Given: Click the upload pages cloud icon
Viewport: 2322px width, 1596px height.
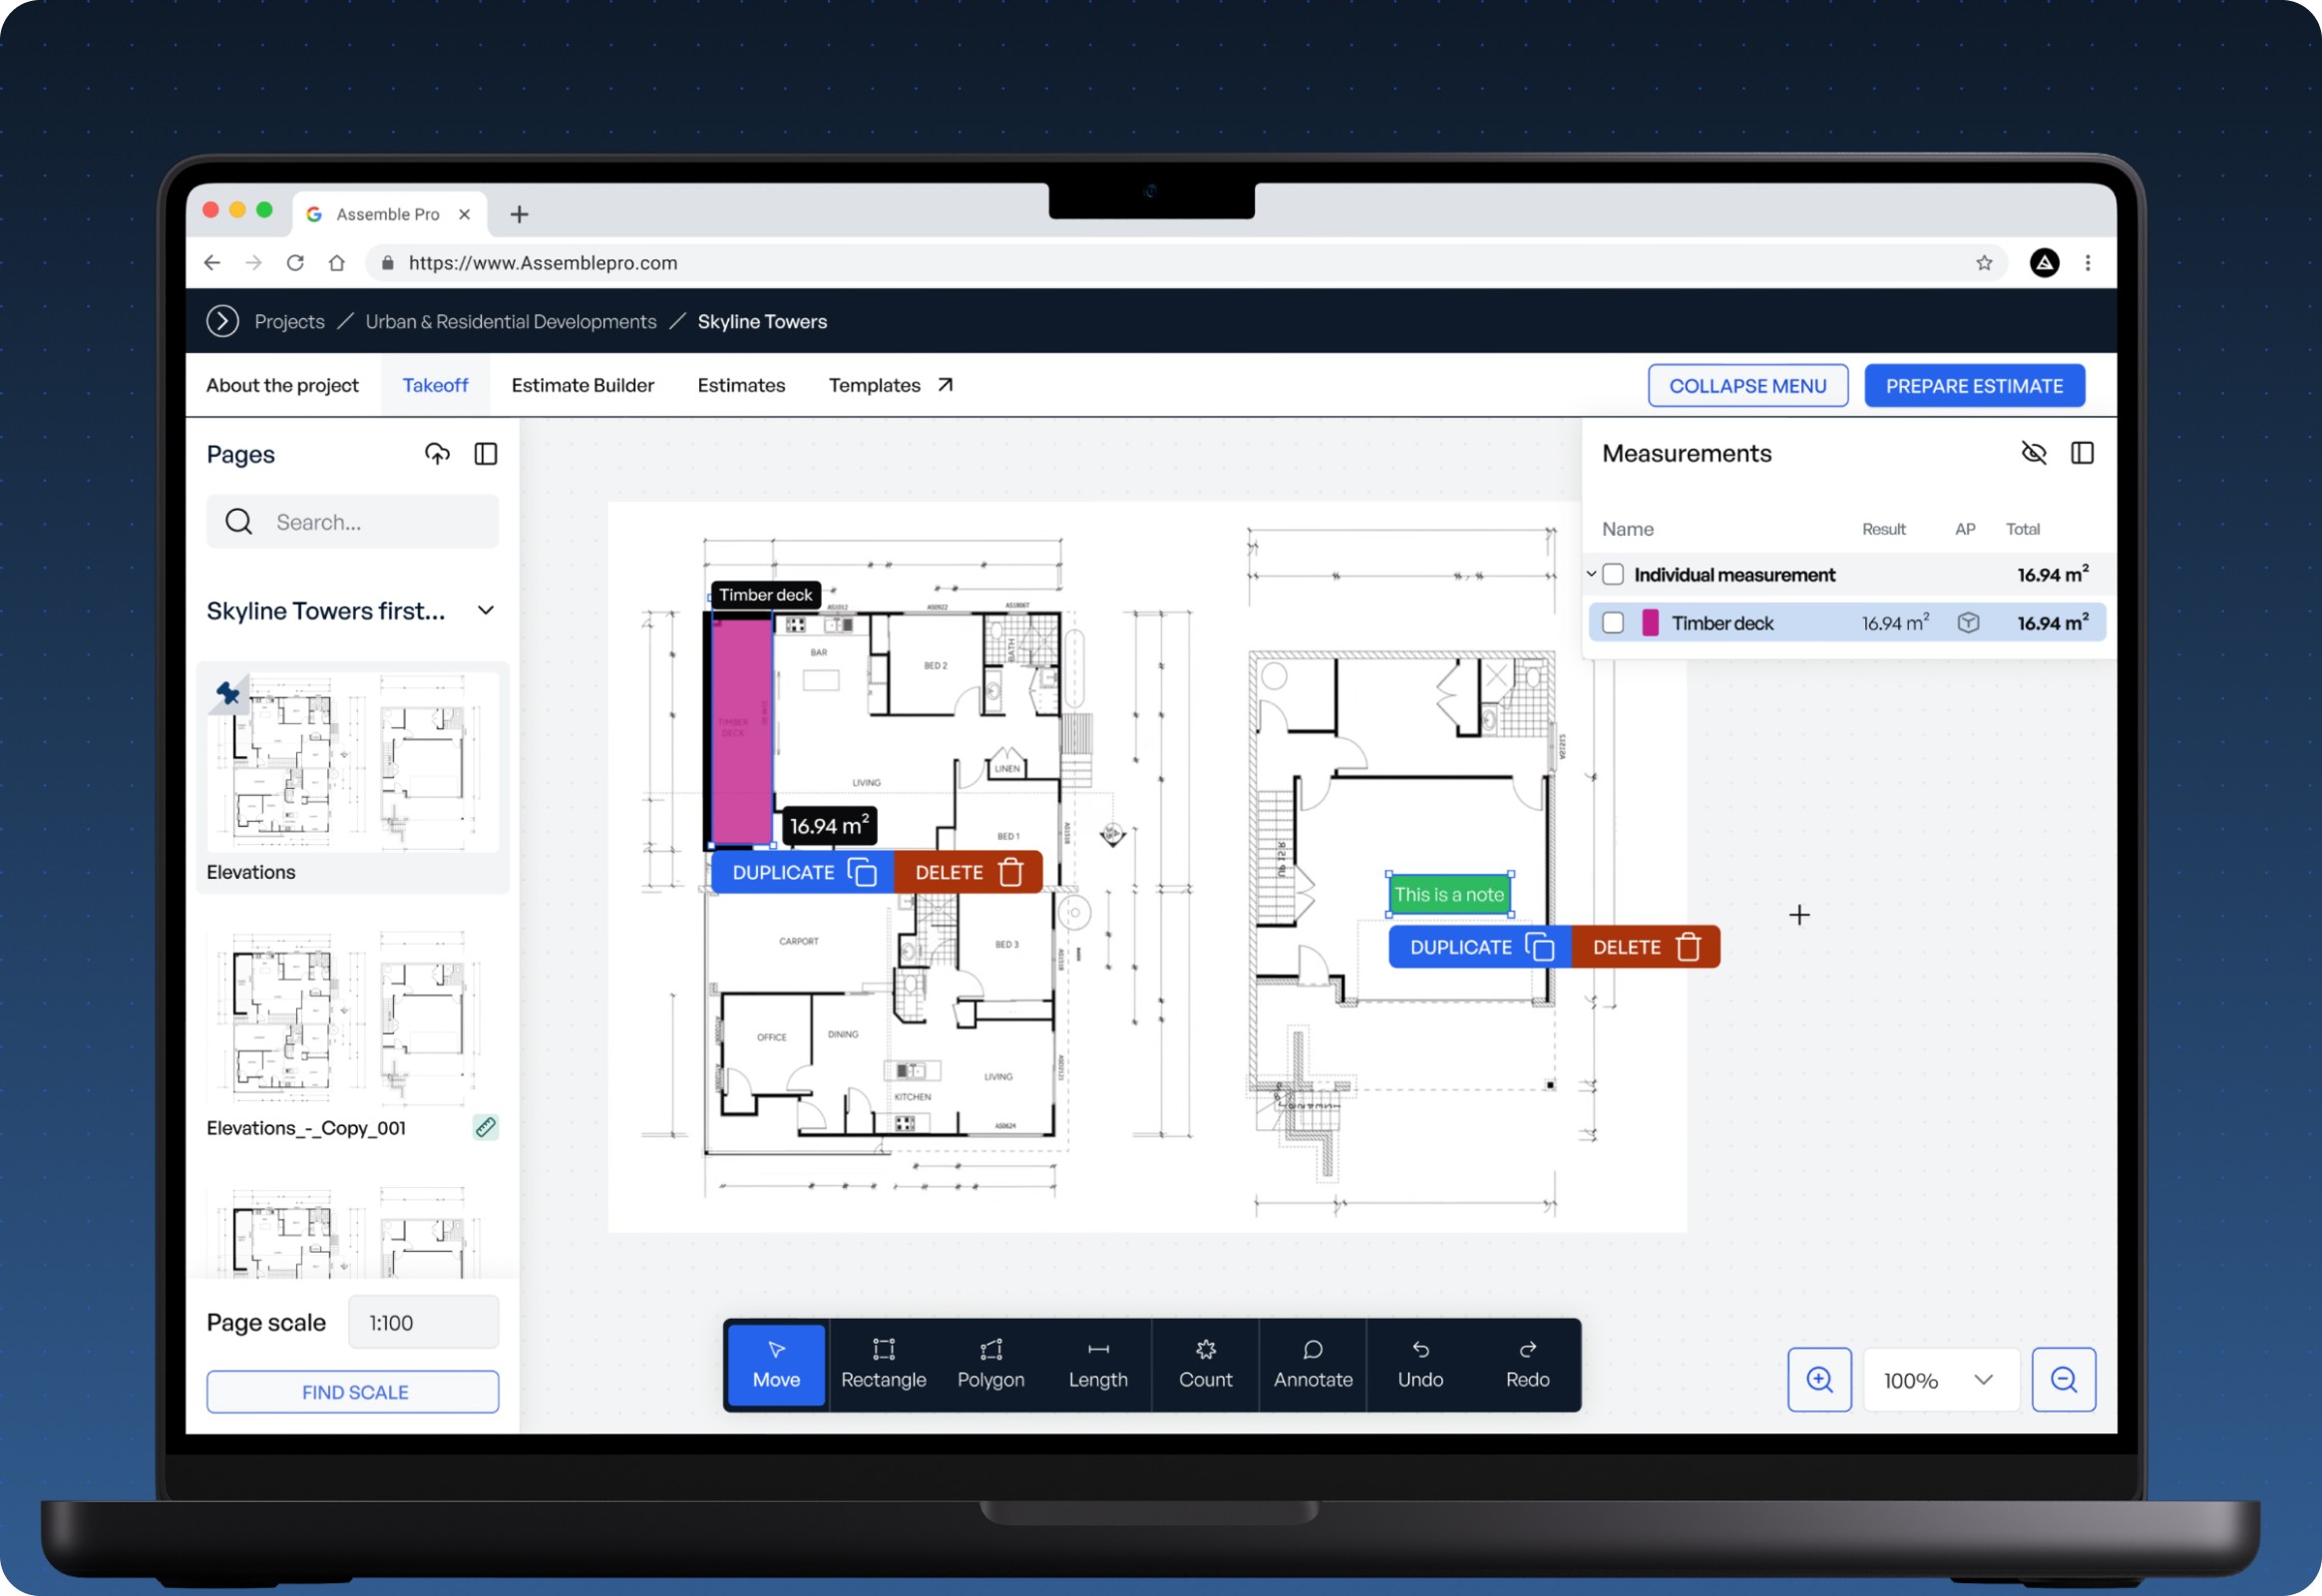Looking at the screenshot, I should (437, 454).
